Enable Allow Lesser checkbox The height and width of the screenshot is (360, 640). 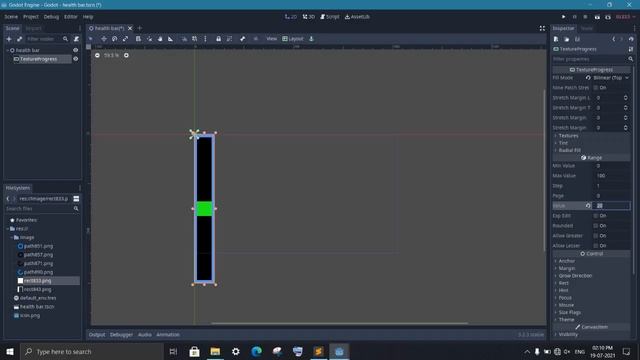point(596,246)
